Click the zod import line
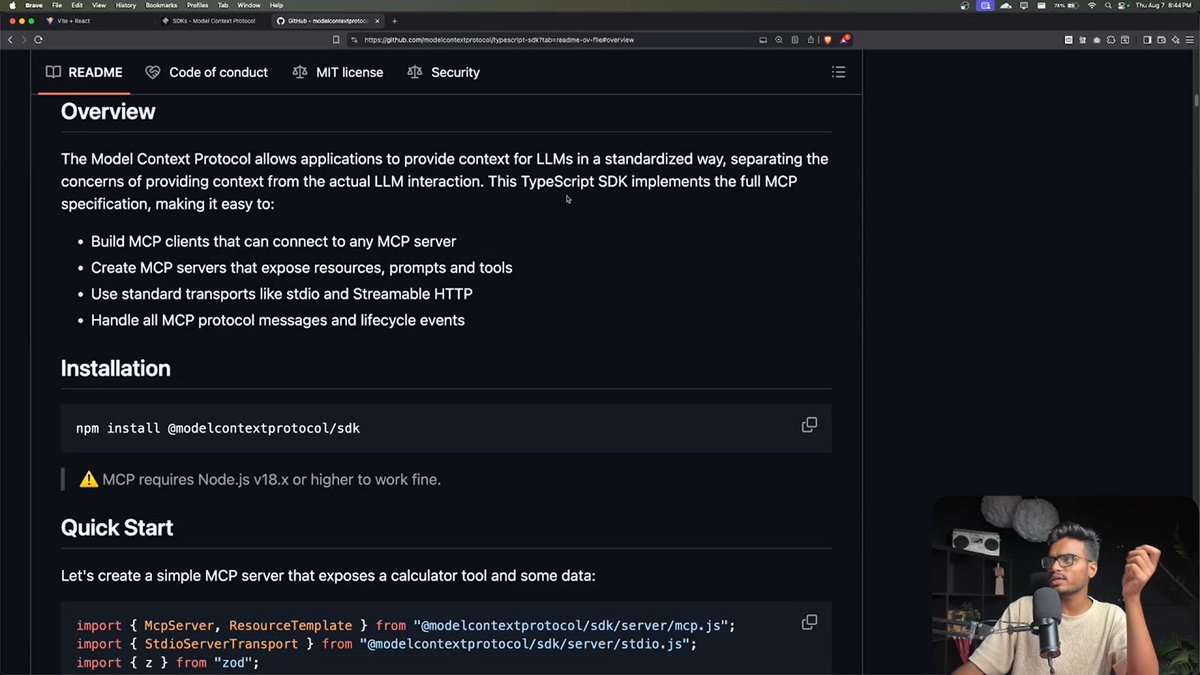 click(x=168, y=662)
